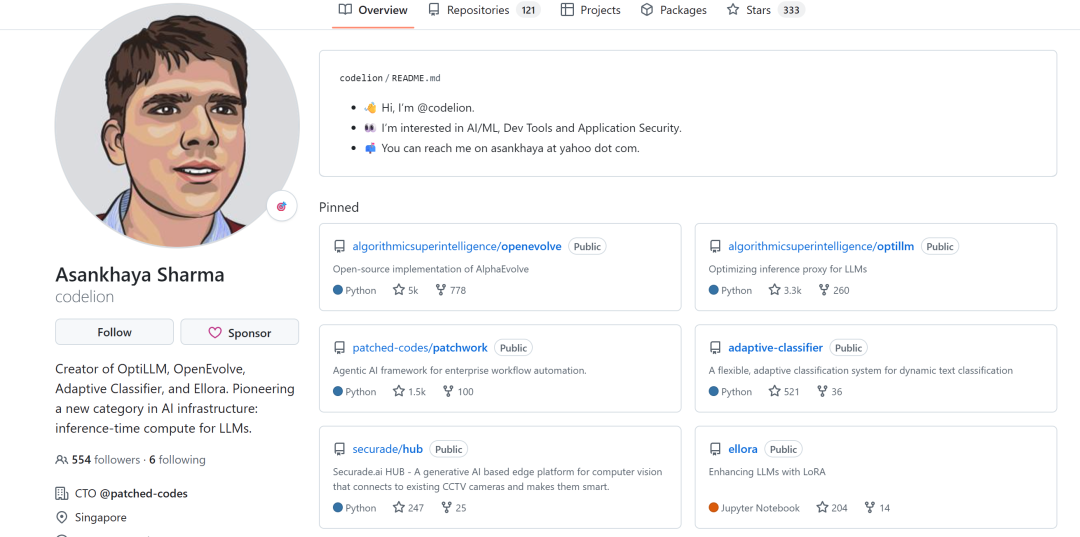Click the people icon next to followers
The image size is (1080, 537).
(62, 460)
